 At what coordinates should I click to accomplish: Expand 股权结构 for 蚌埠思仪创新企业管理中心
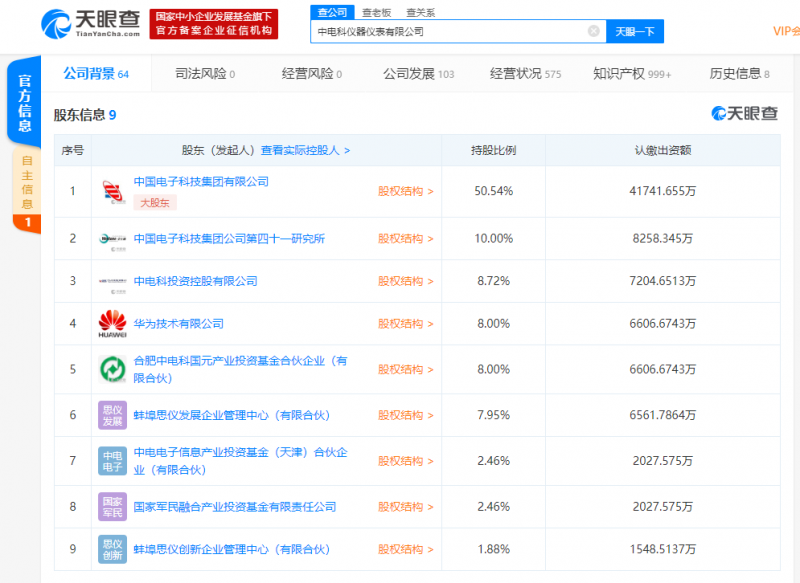pos(405,549)
